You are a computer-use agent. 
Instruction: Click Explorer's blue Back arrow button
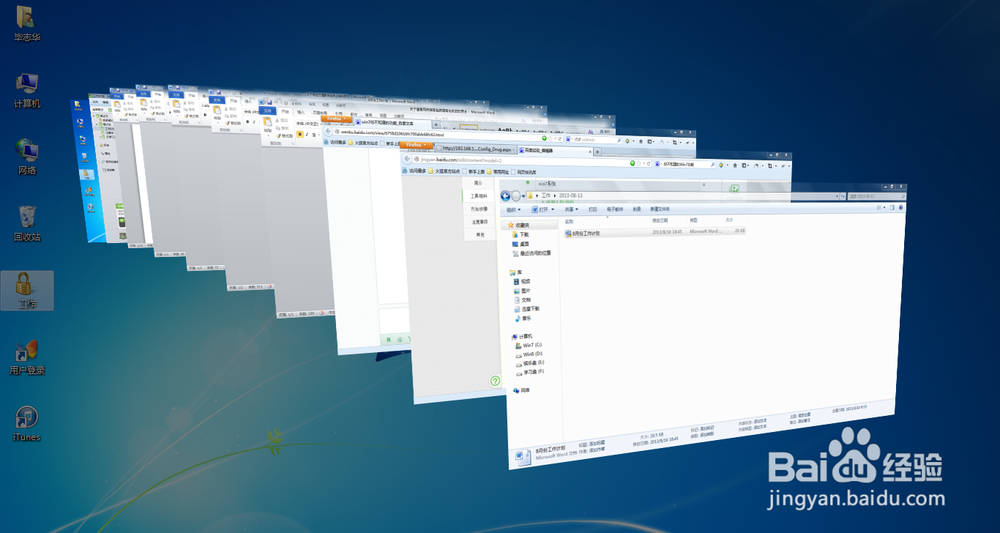click(x=505, y=196)
